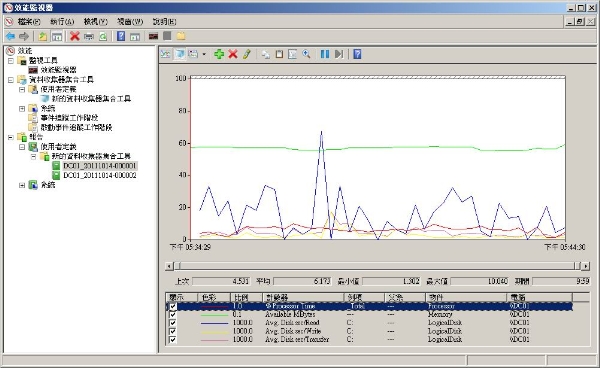Toggle the highlight pen icon
The width and height of the screenshot is (600, 368).
pyautogui.click(x=246, y=54)
